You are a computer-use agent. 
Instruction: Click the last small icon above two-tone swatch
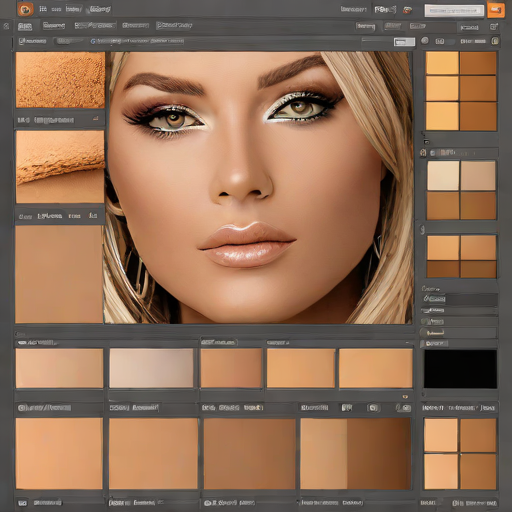403,408
